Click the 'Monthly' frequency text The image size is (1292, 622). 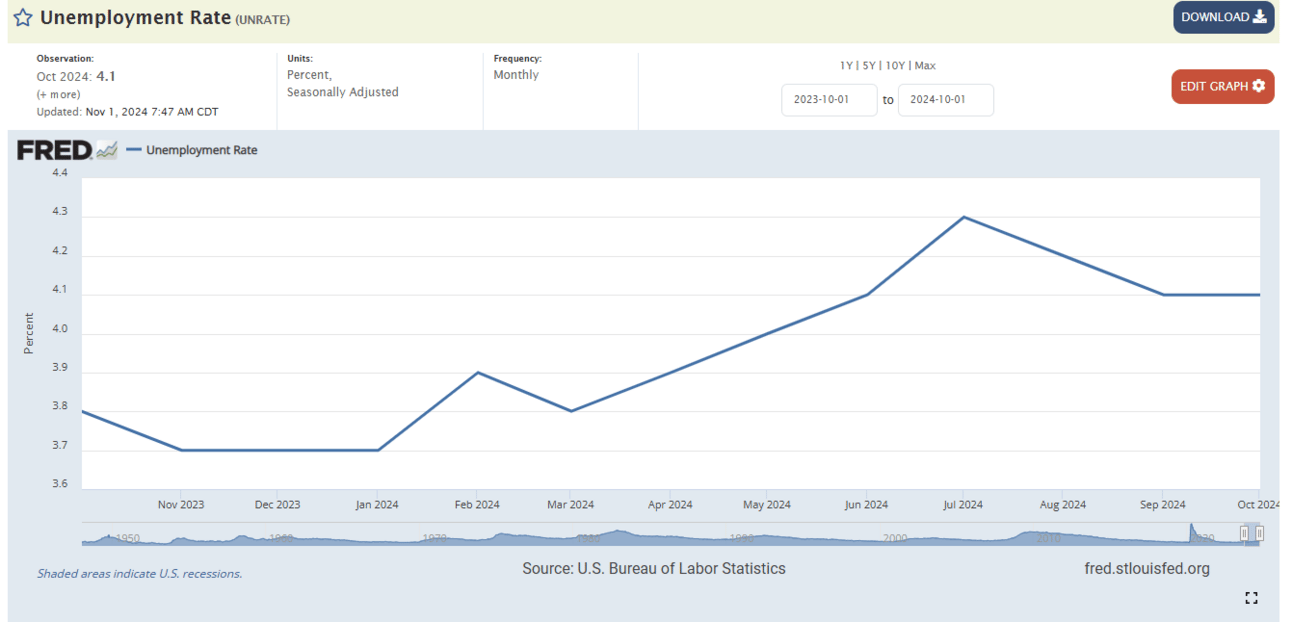(516, 75)
